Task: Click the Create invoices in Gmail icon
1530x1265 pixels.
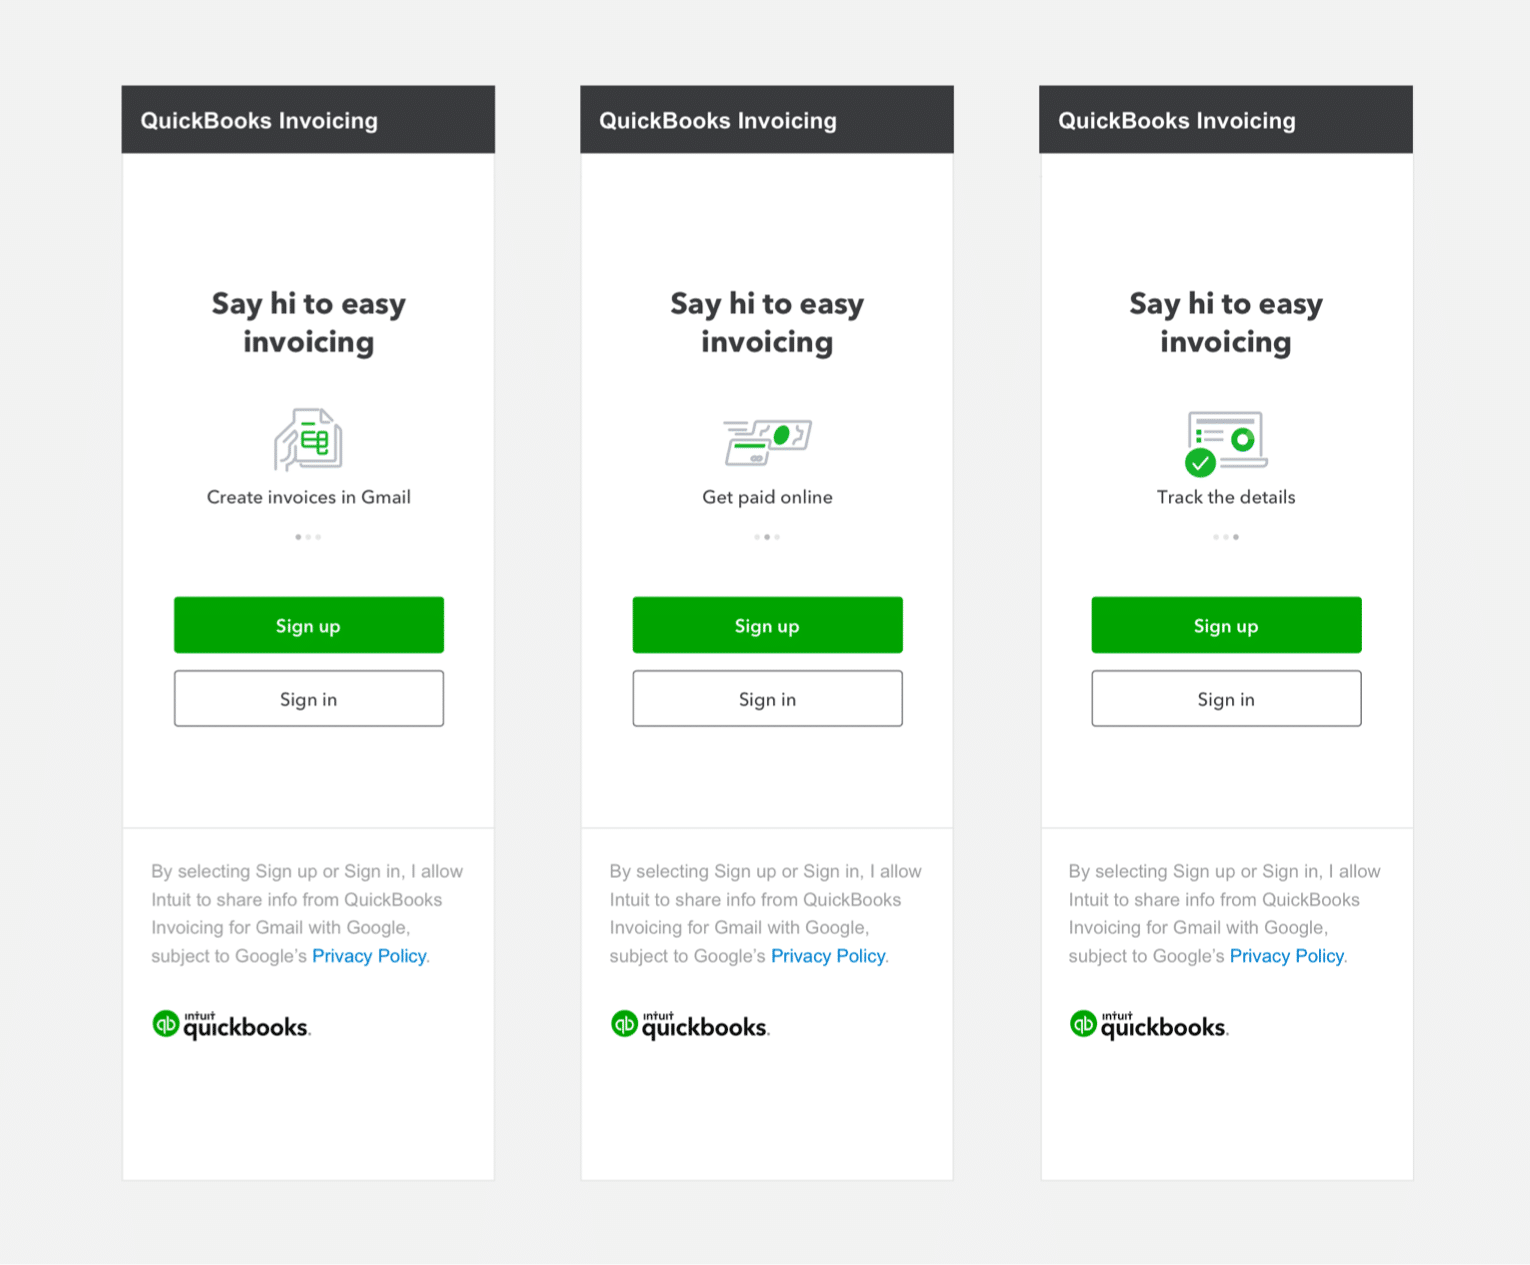Action: [308, 439]
